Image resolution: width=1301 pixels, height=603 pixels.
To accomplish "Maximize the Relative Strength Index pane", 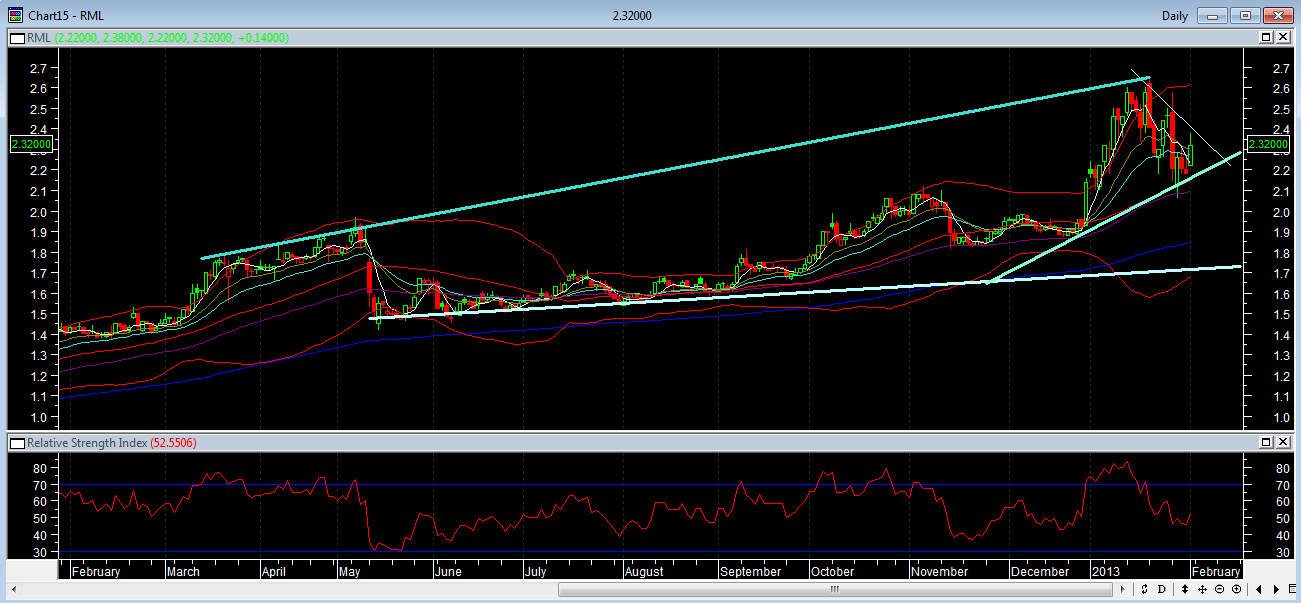I will click(x=1266, y=441).
